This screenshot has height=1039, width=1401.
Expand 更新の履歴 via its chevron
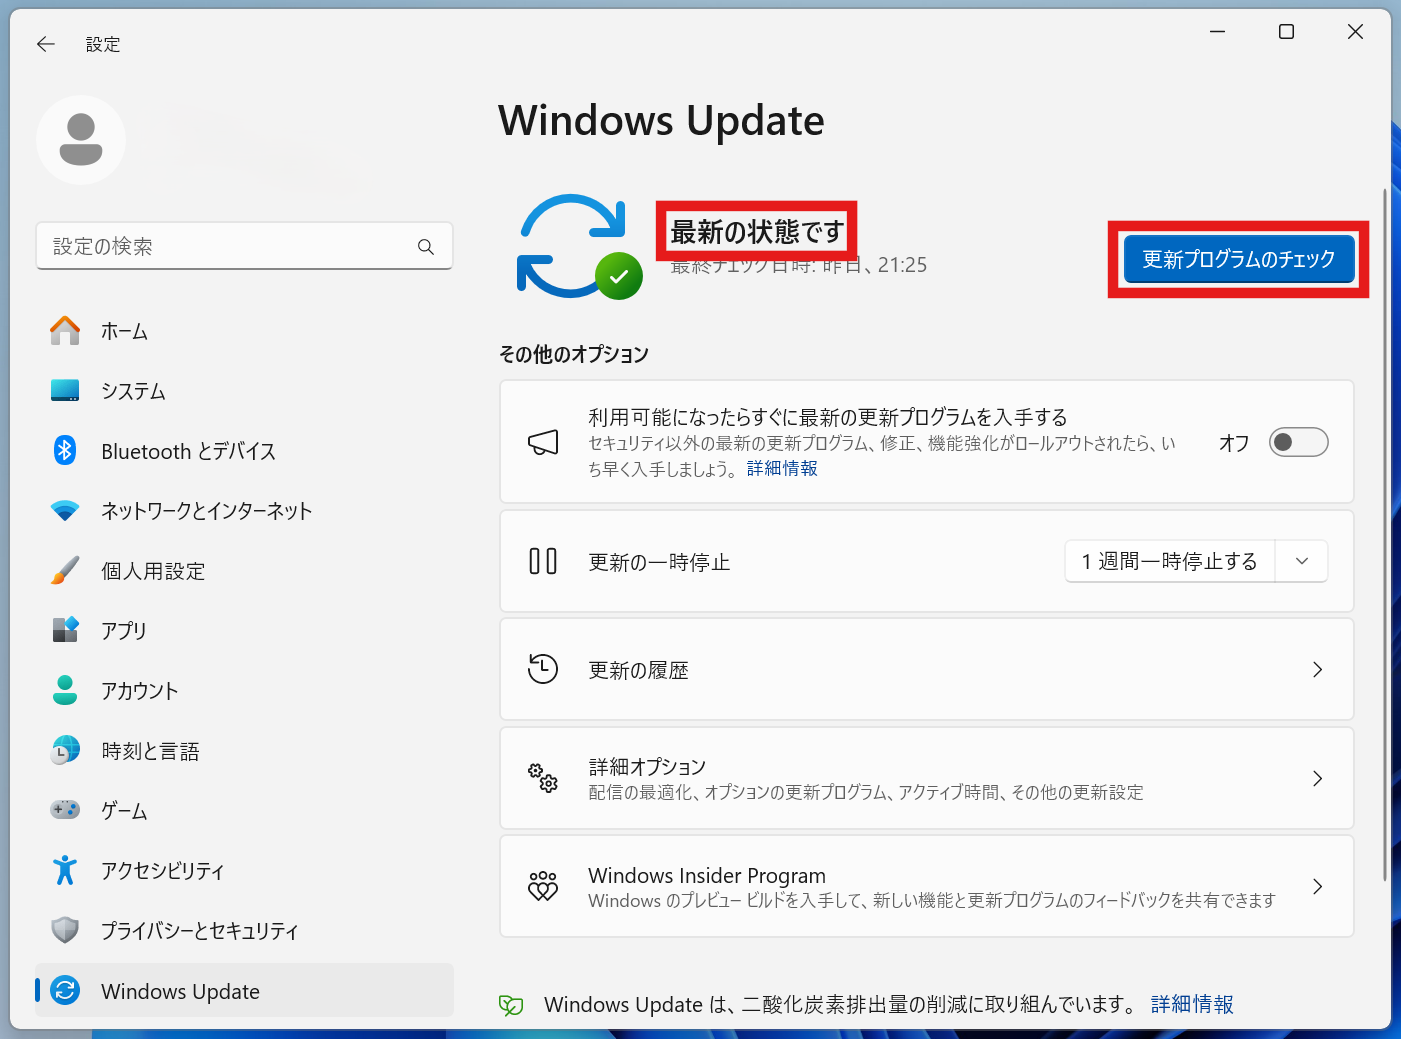1317,669
